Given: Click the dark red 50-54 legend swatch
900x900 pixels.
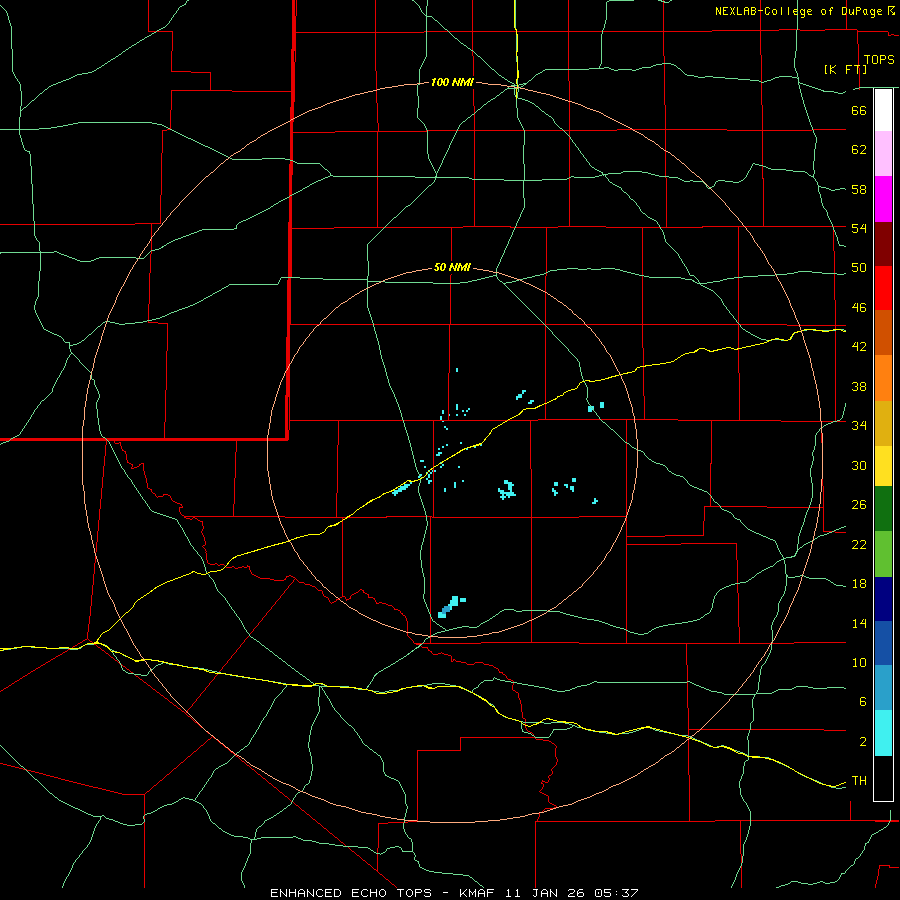Looking at the screenshot, I should (883, 244).
